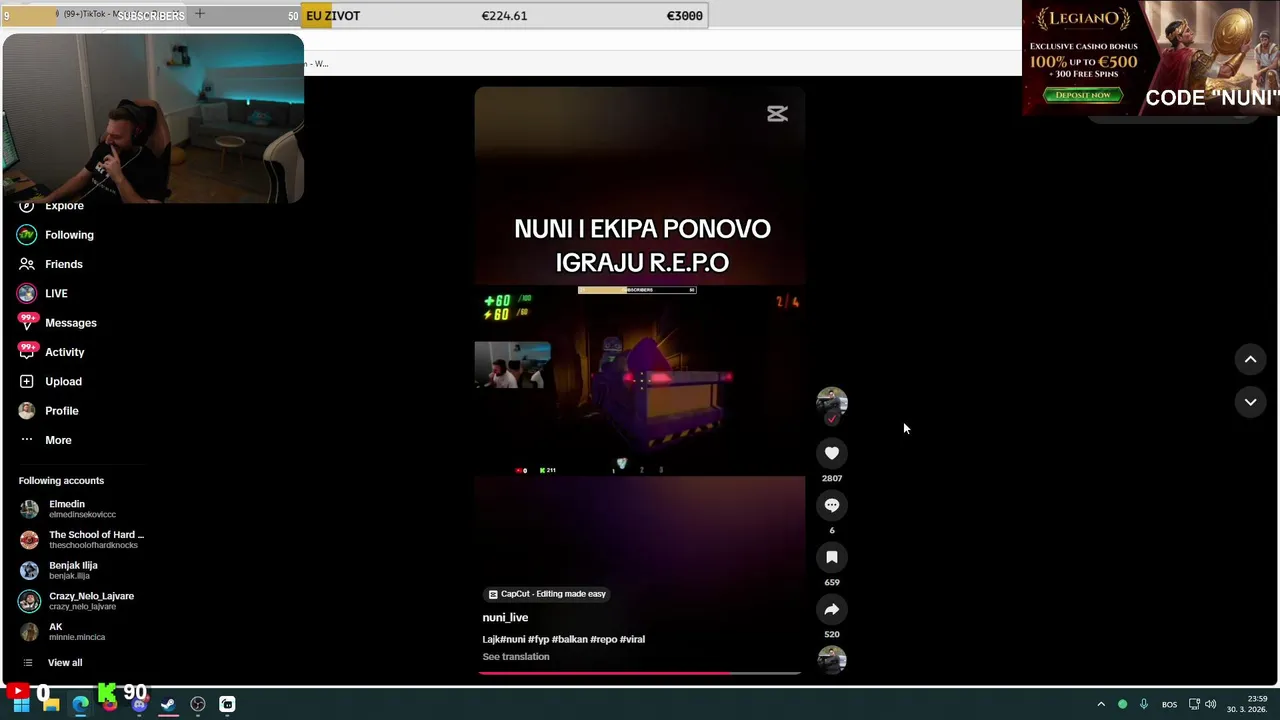This screenshot has width=1280, height=720.
Task: Open the white app icon after OBS on the taskbar
Action: [x=227, y=704]
